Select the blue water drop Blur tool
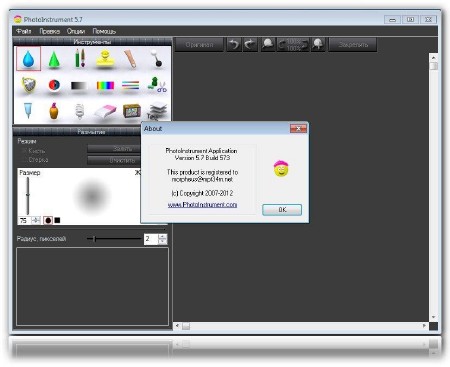This screenshot has height=367, width=450. pyautogui.click(x=28, y=59)
